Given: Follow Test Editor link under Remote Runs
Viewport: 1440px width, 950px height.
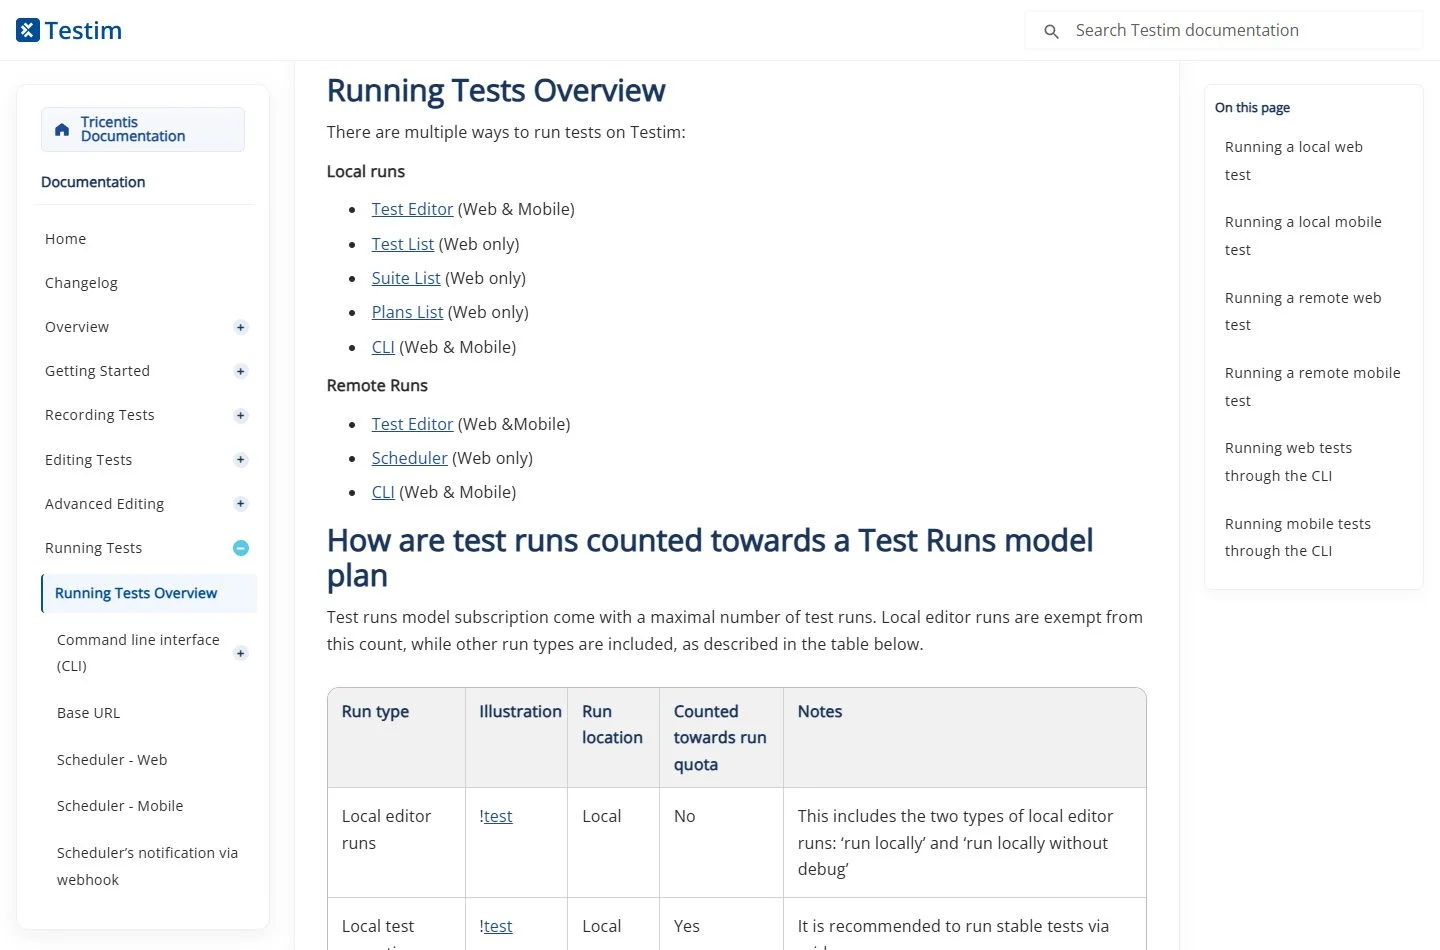Looking at the screenshot, I should tap(412, 424).
